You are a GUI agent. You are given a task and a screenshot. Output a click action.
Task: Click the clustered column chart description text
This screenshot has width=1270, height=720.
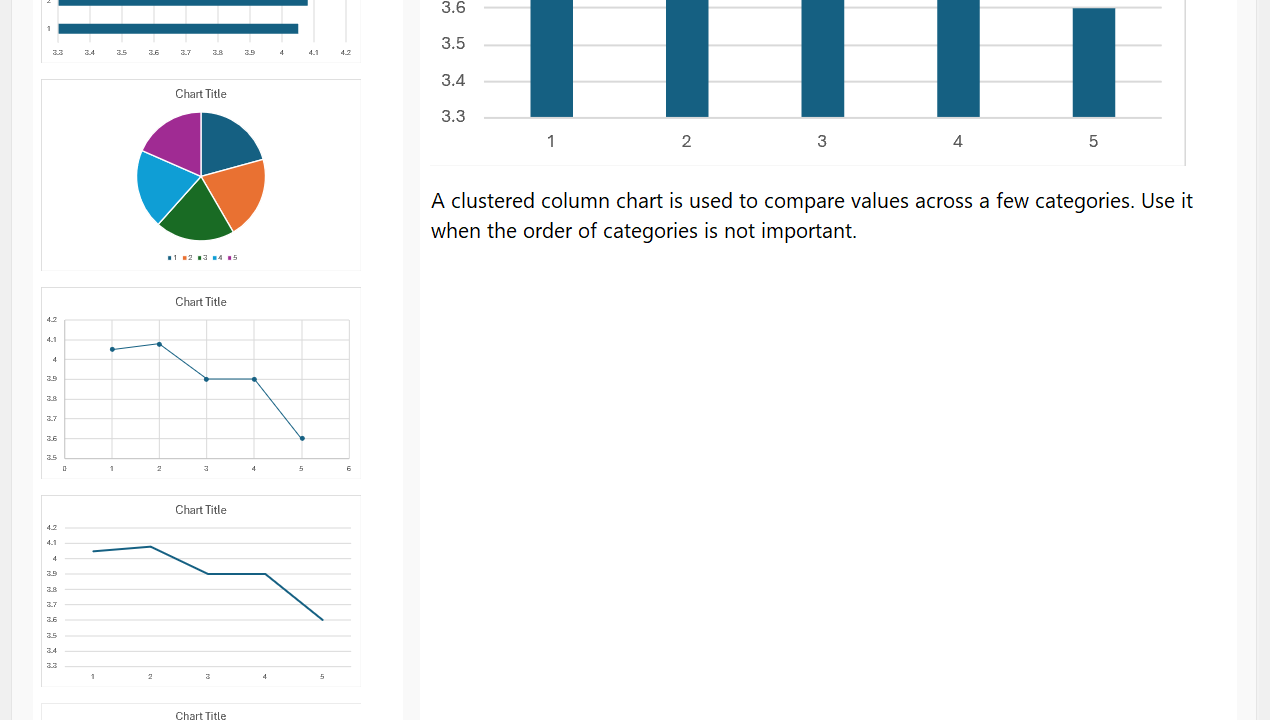pyautogui.click(x=811, y=215)
